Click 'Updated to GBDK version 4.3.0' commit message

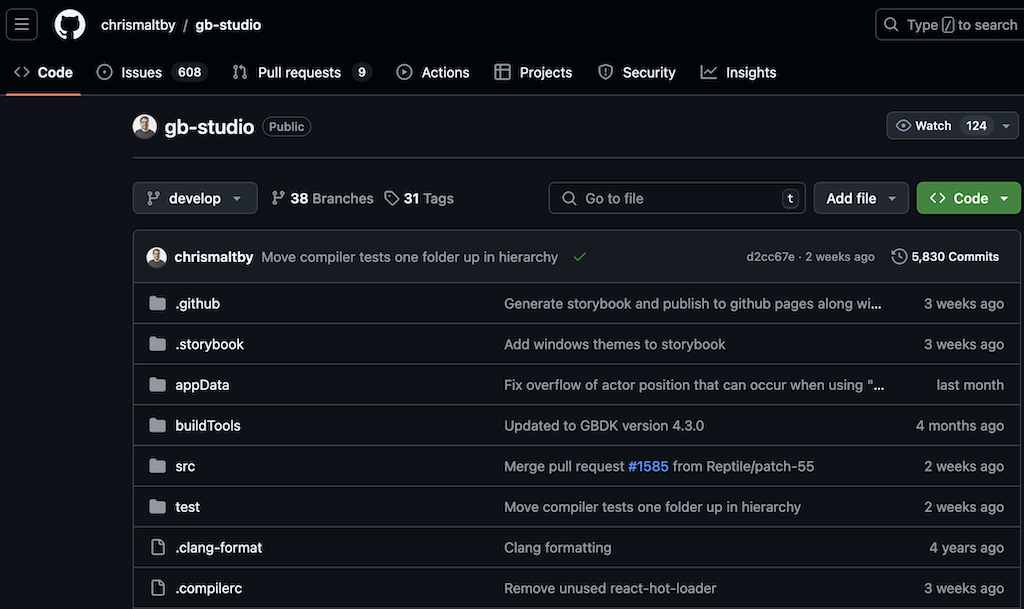[604, 426]
